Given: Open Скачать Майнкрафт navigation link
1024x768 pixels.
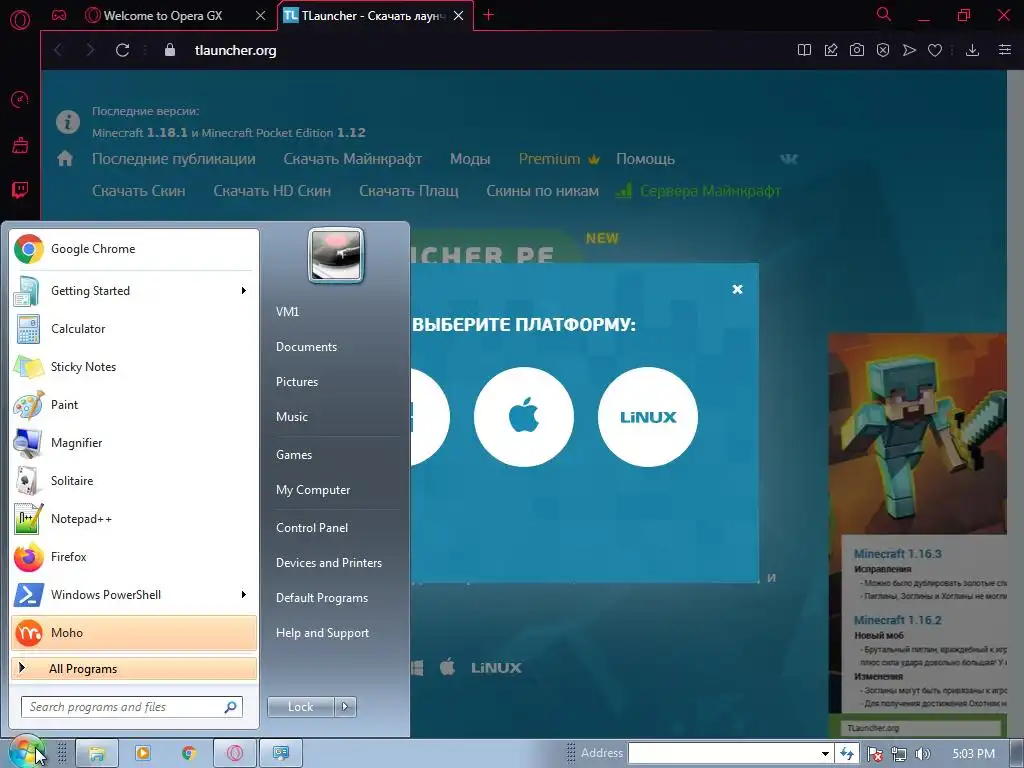Looking at the screenshot, I should [x=353, y=159].
